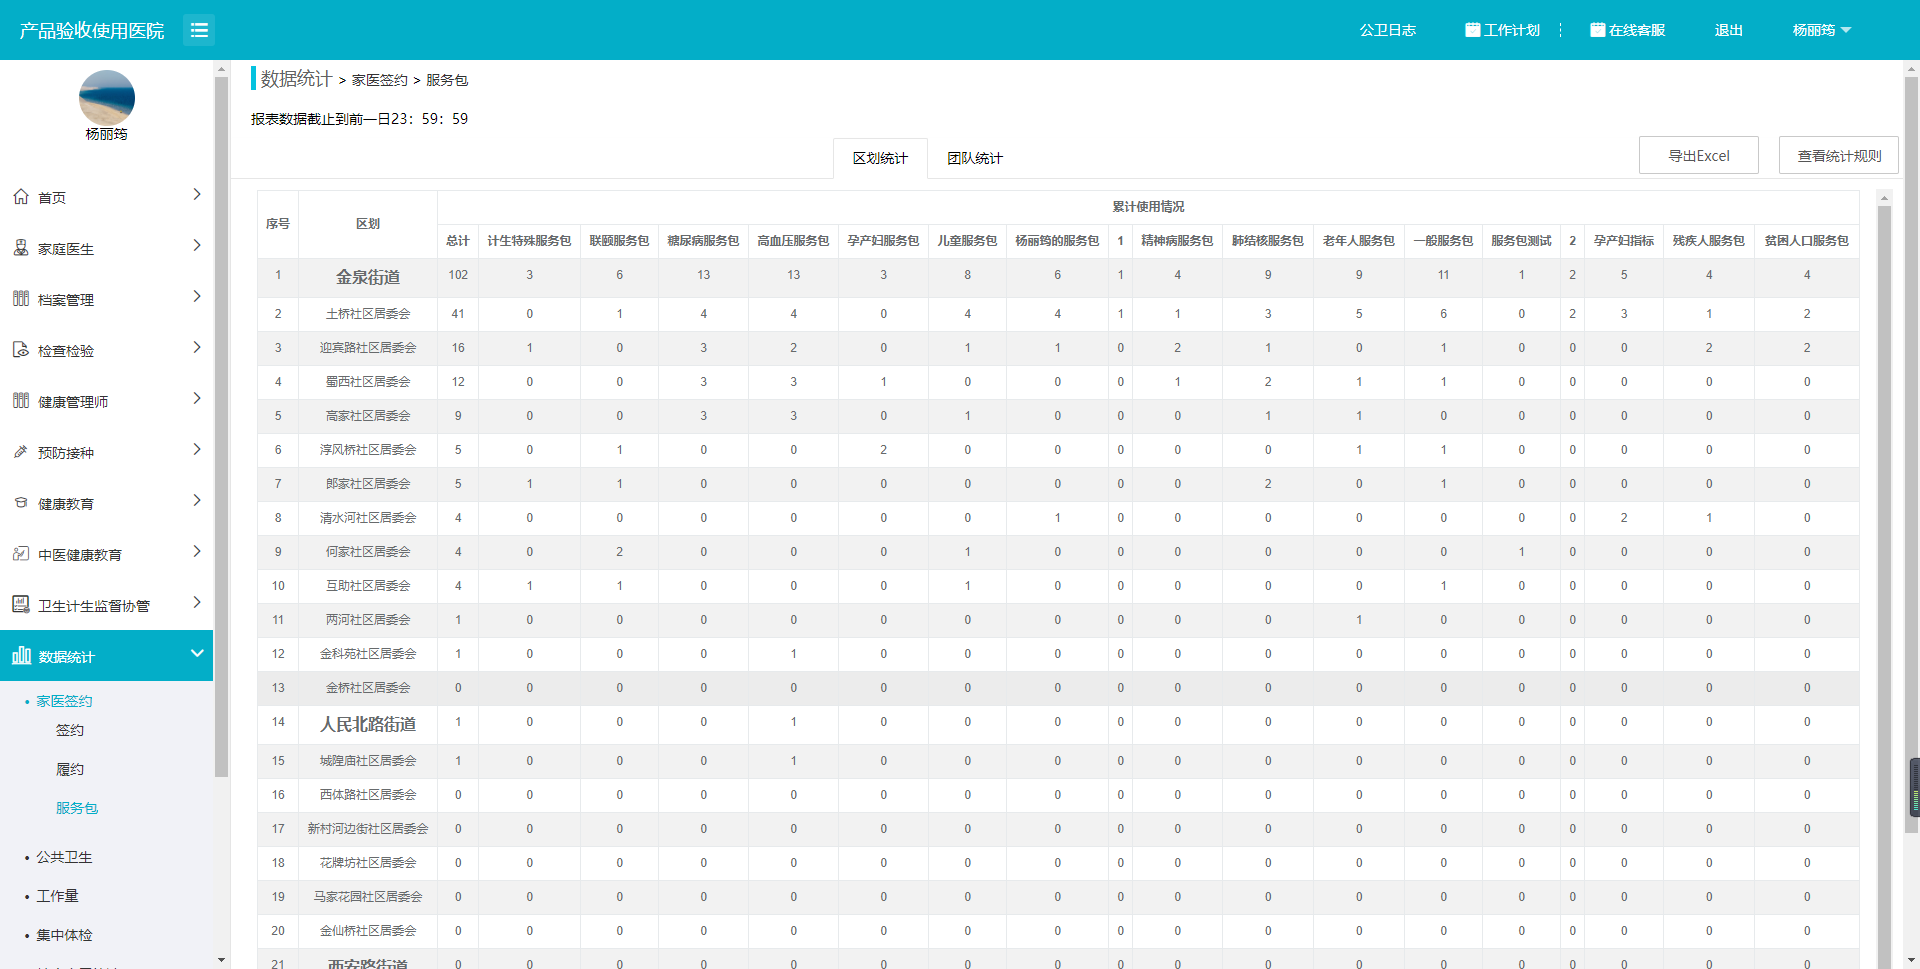Expand the 健康管理师 menu chevron
The height and width of the screenshot is (969, 1920).
click(x=197, y=399)
